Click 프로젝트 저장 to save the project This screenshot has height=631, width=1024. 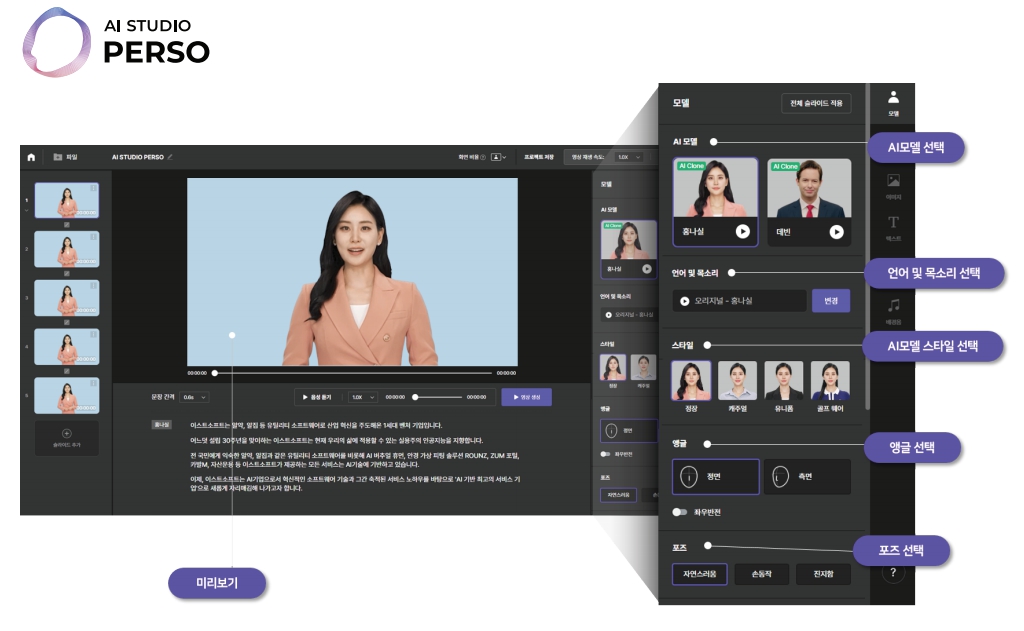point(539,157)
